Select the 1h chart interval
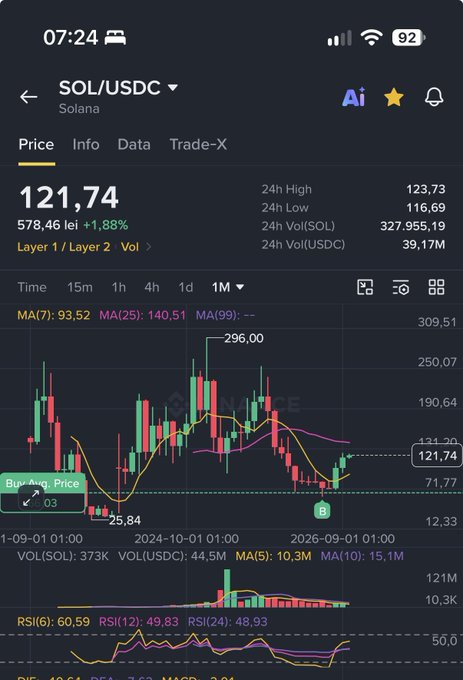This screenshot has width=463, height=680. tap(119, 287)
